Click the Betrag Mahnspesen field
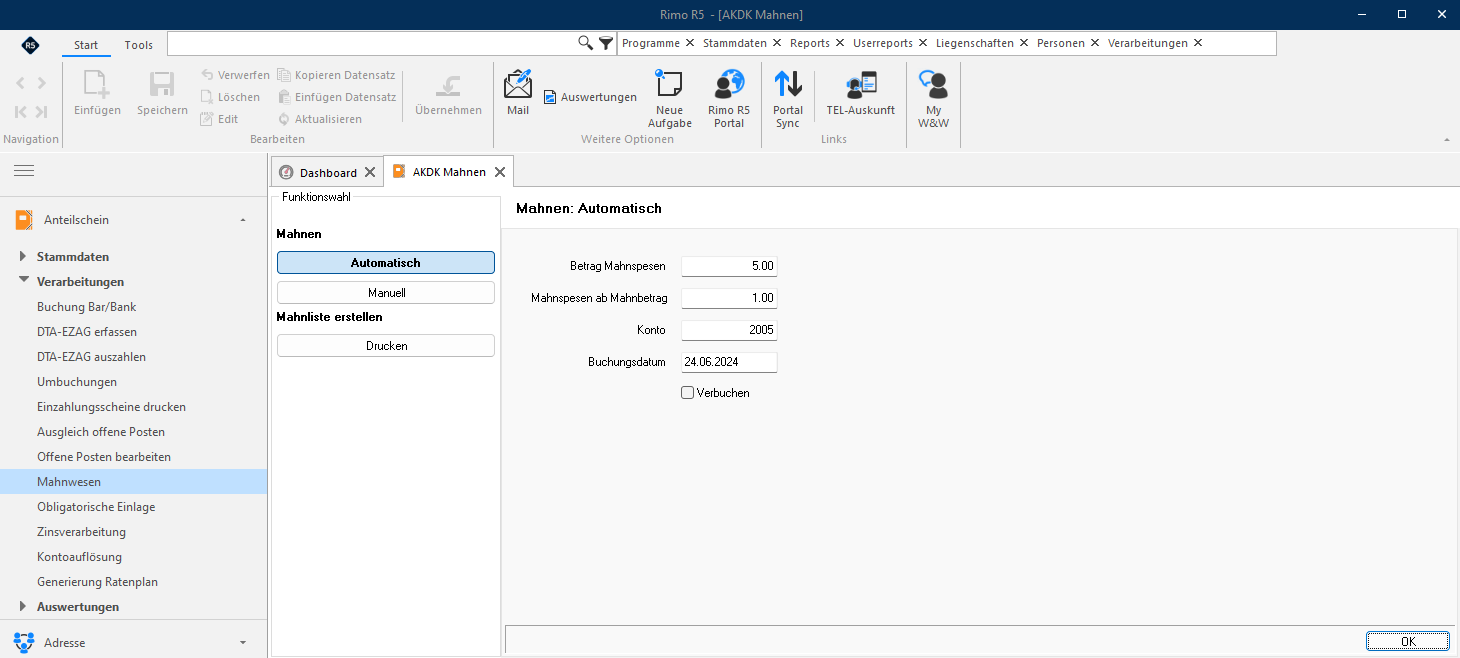1460x658 pixels. tap(729, 266)
